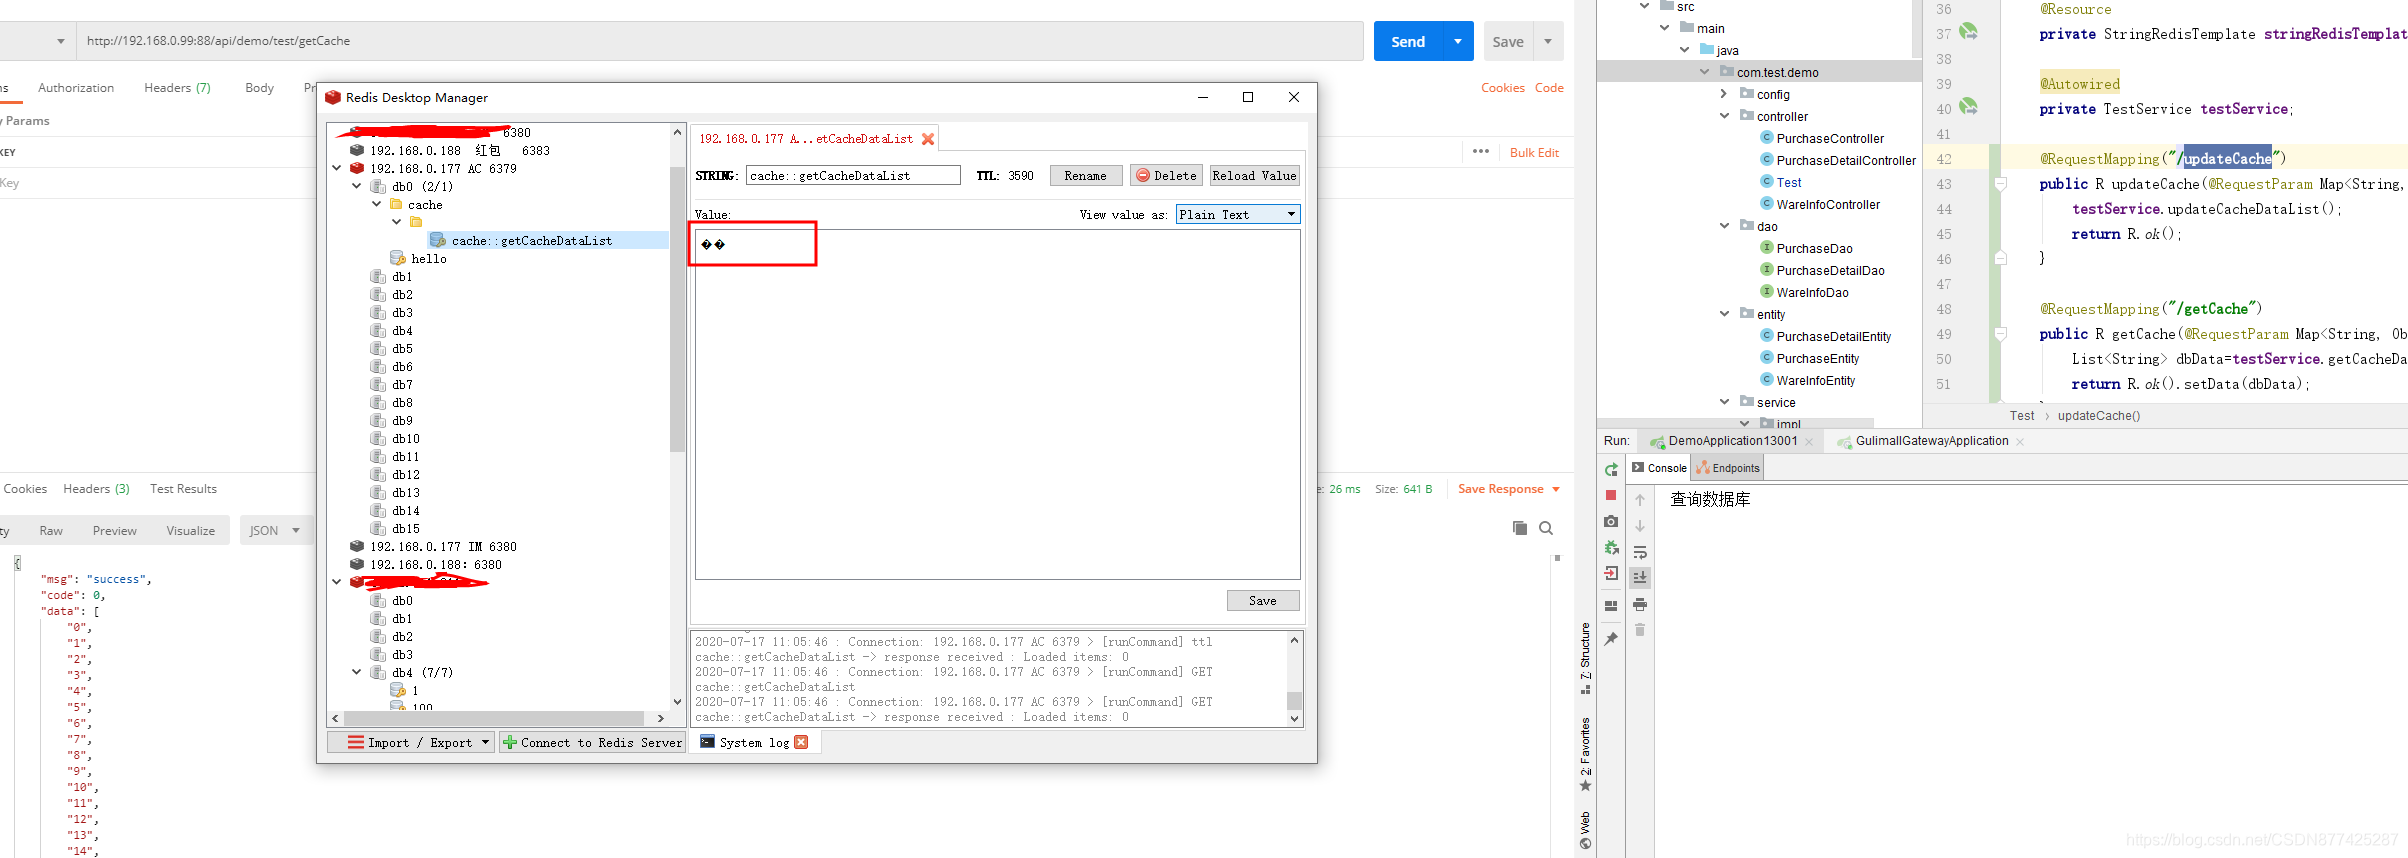2408x858 pixels.
Task: Select cache::getCacheDataList key in tree
Action: 531,241
